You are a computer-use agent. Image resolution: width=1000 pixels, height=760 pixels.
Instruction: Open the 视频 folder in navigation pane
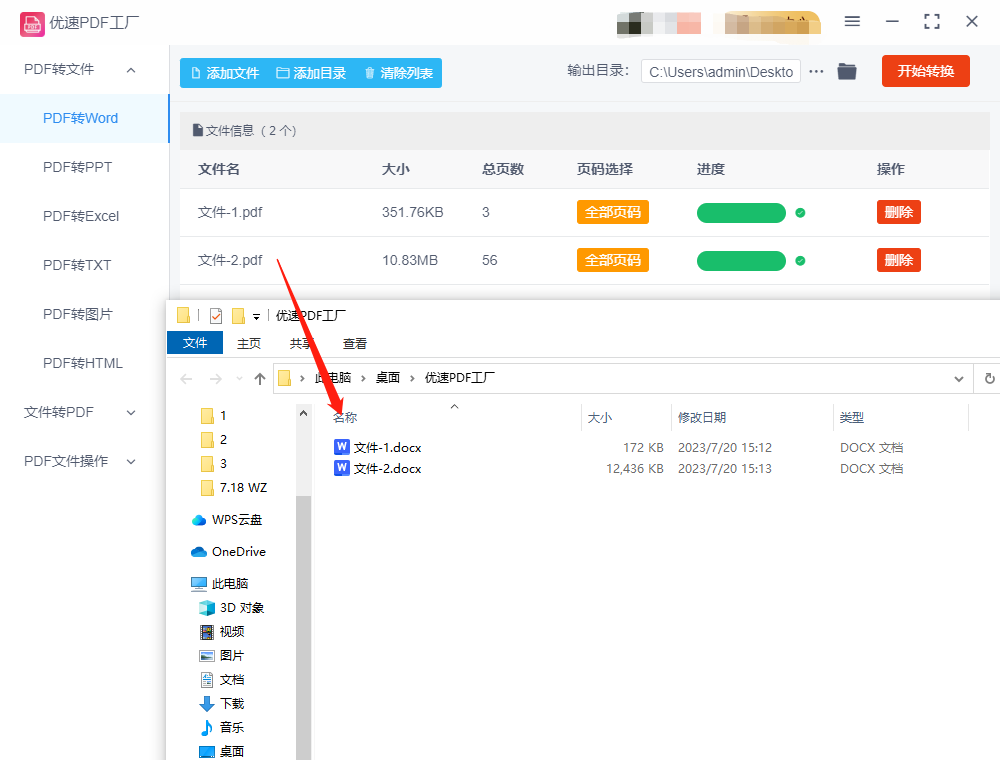pyautogui.click(x=222, y=632)
